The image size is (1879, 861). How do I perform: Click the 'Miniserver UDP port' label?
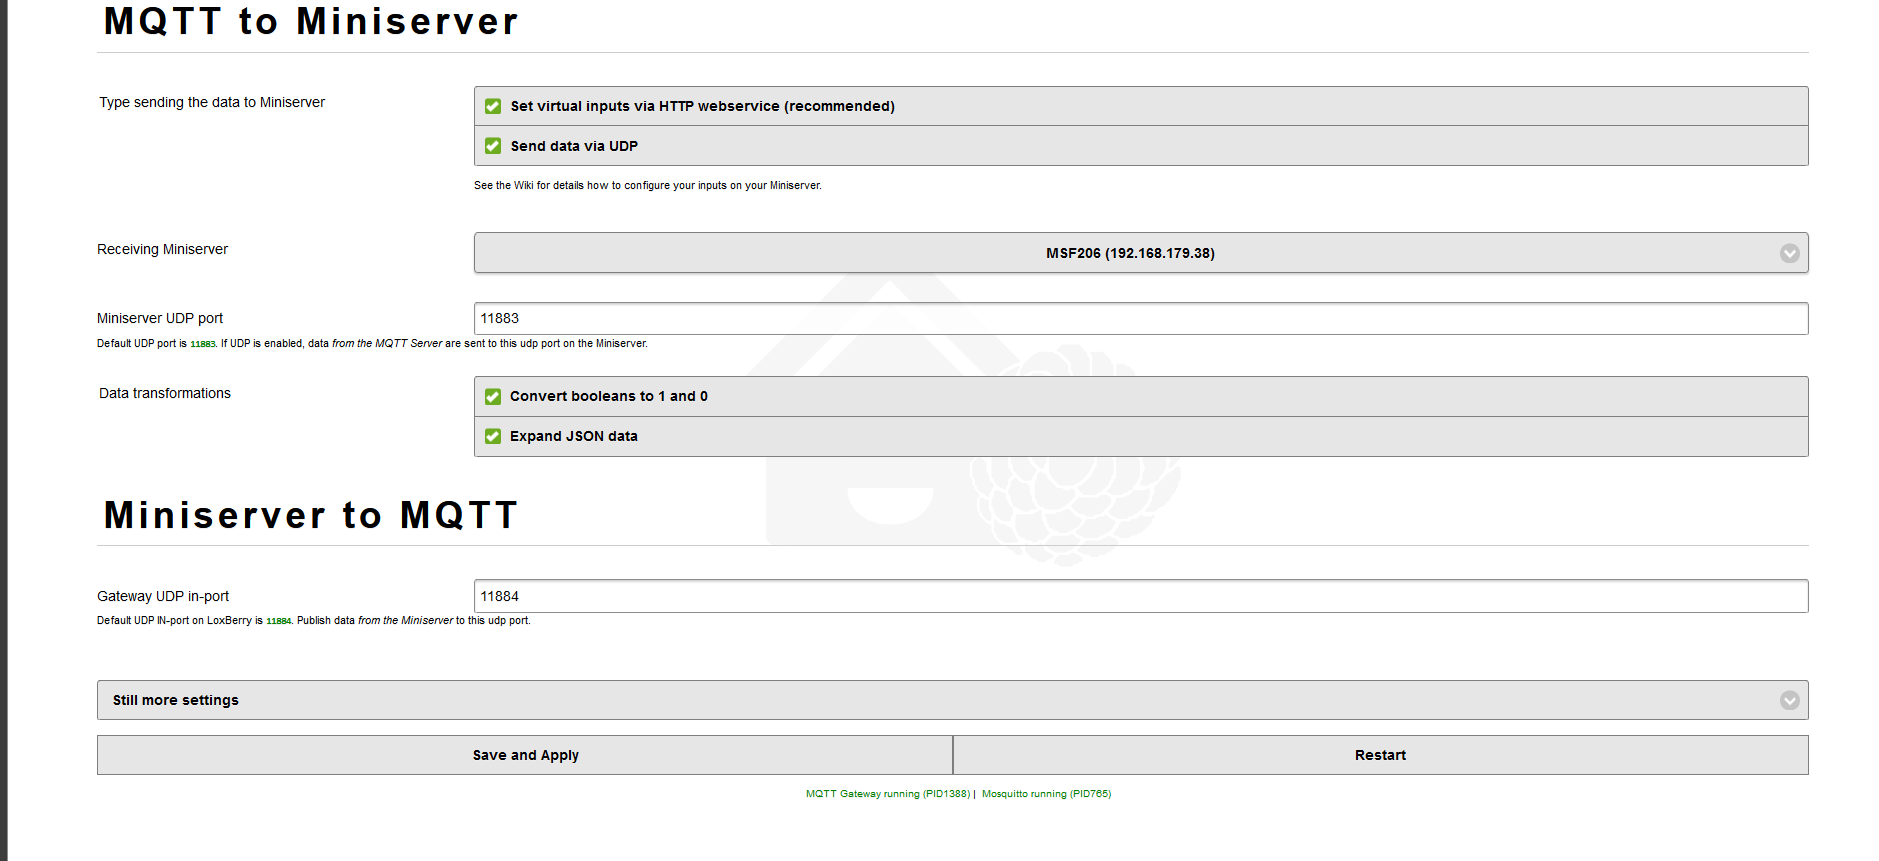point(160,318)
